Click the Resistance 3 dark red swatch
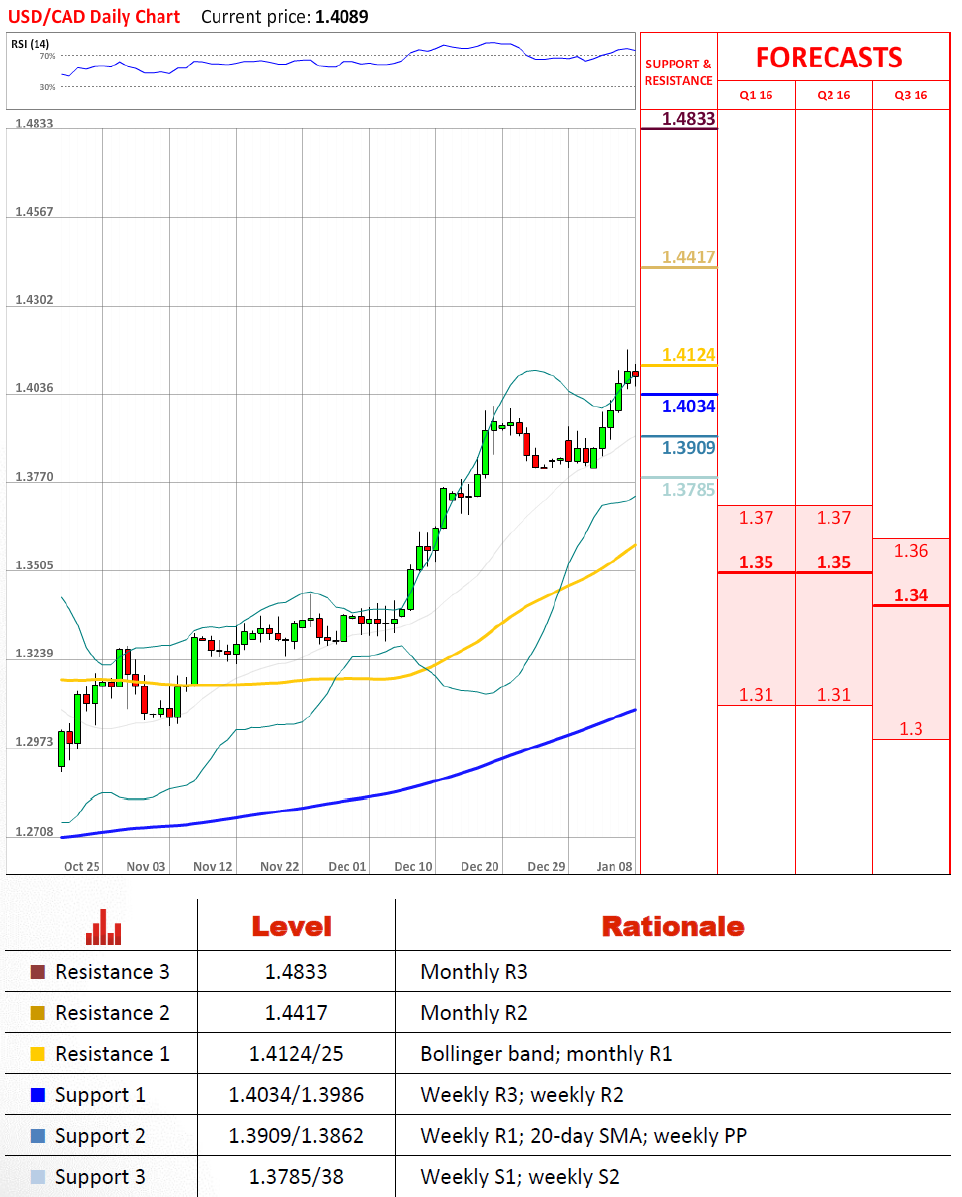The image size is (962, 1197). pyautogui.click(x=37, y=972)
